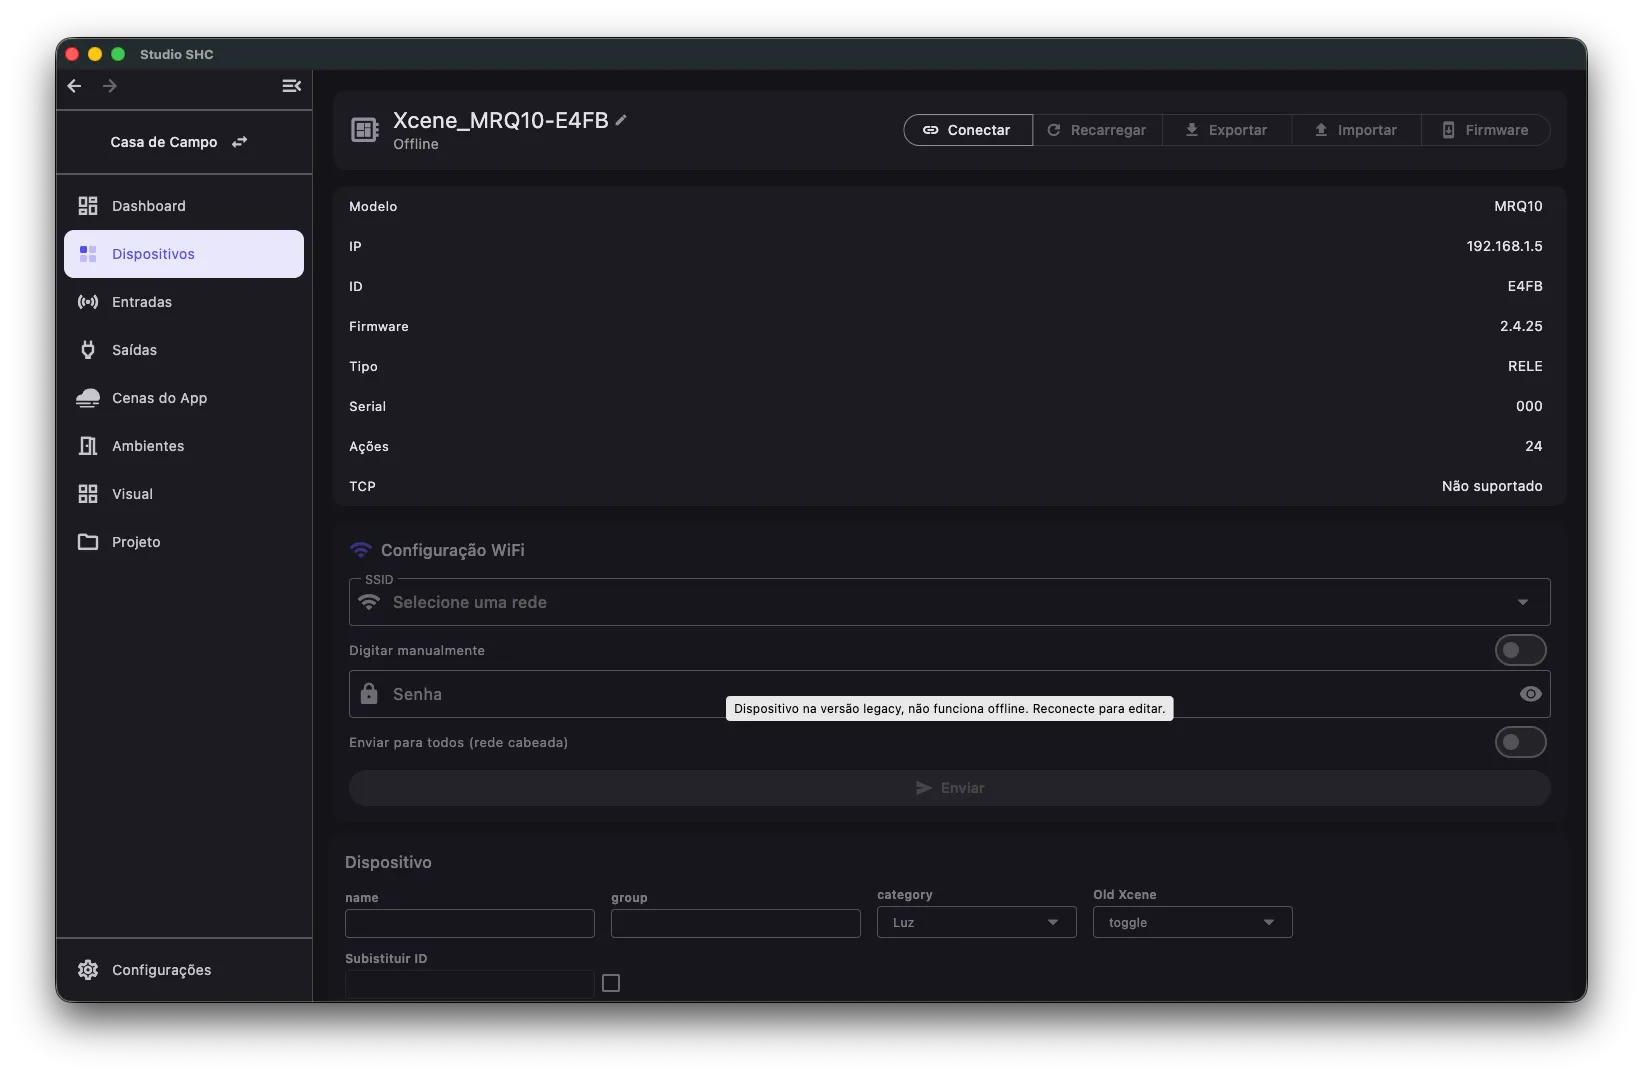The width and height of the screenshot is (1643, 1076).
Task: Click the Enviar button
Action: [x=950, y=788]
